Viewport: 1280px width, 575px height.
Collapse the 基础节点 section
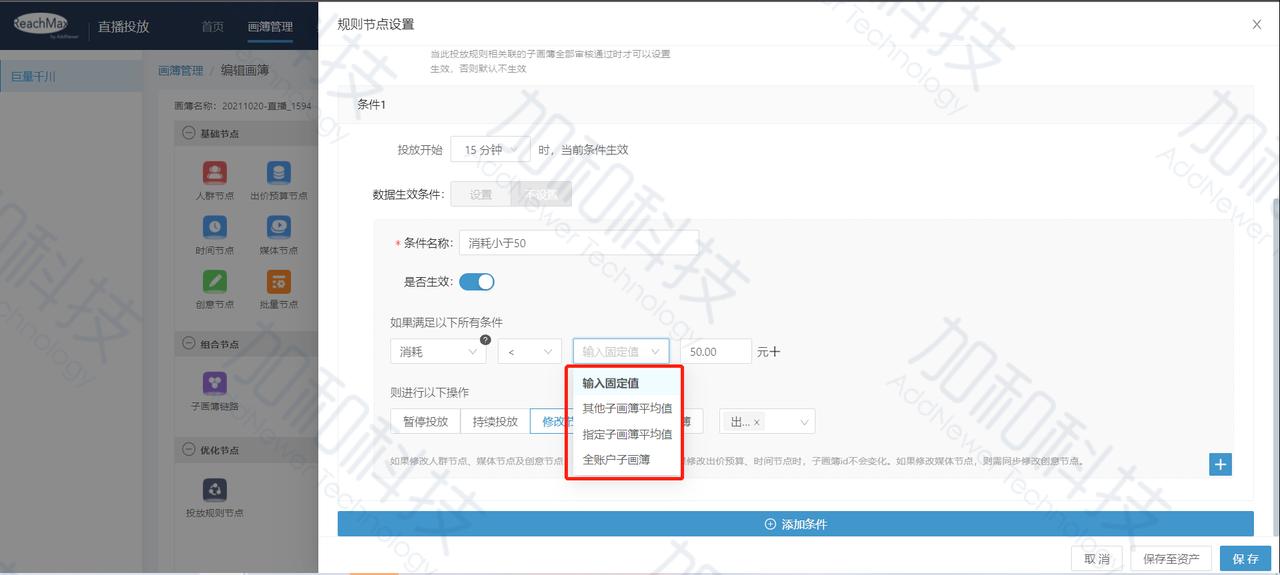pos(188,133)
